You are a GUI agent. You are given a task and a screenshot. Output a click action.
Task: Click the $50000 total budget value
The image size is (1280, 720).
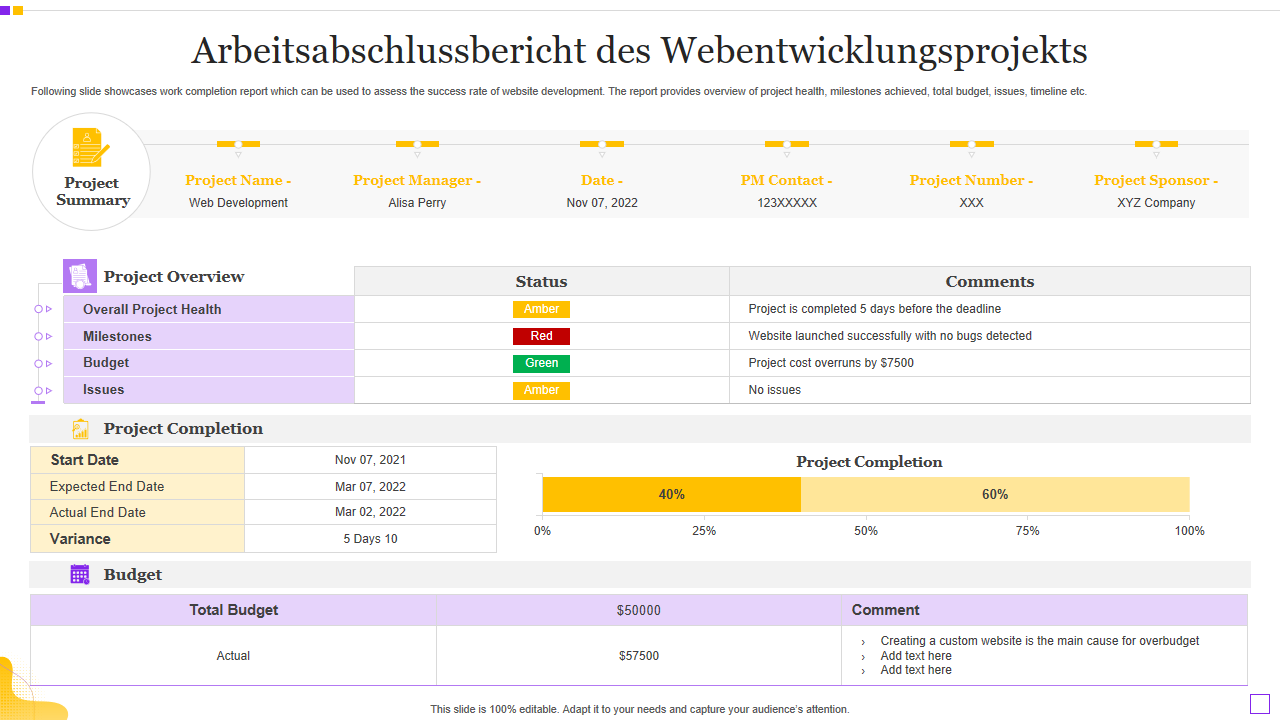tap(639, 610)
